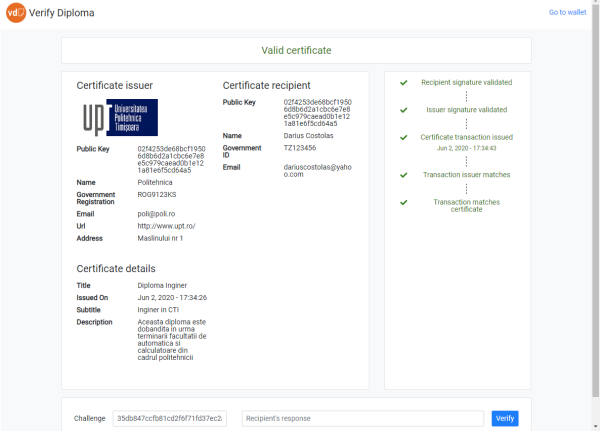Click the page vertical scrollbar
The width and height of the screenshot is (602, 437).
595,200
